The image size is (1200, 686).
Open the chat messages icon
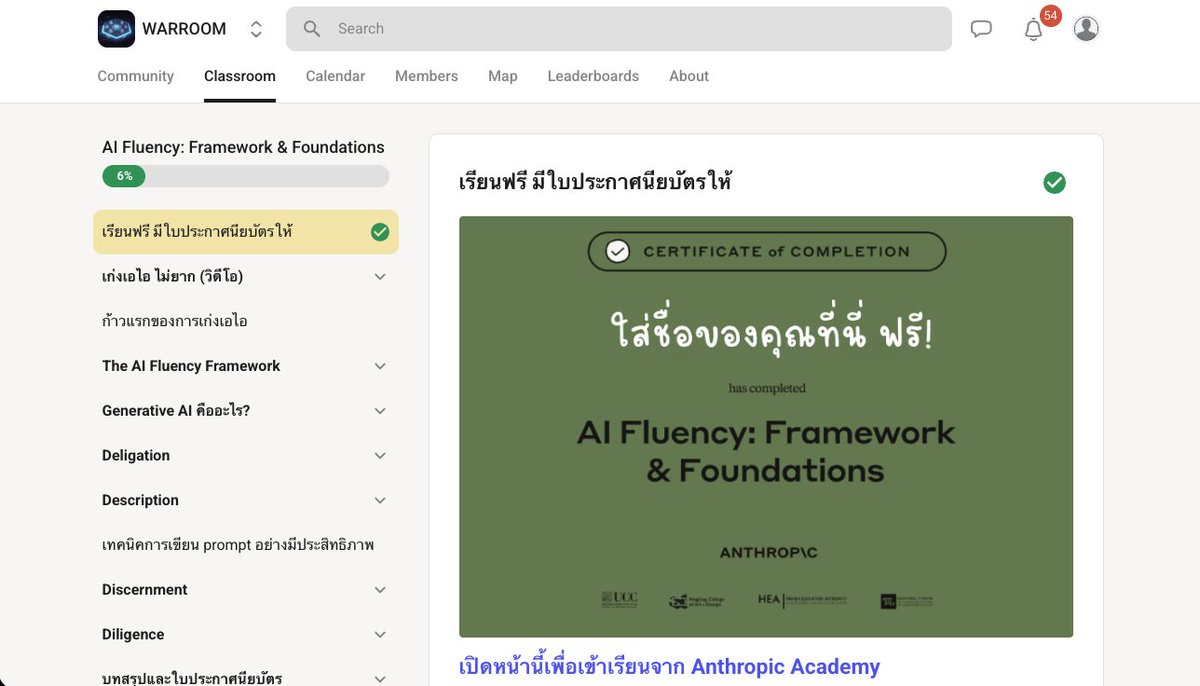point(982,29)
